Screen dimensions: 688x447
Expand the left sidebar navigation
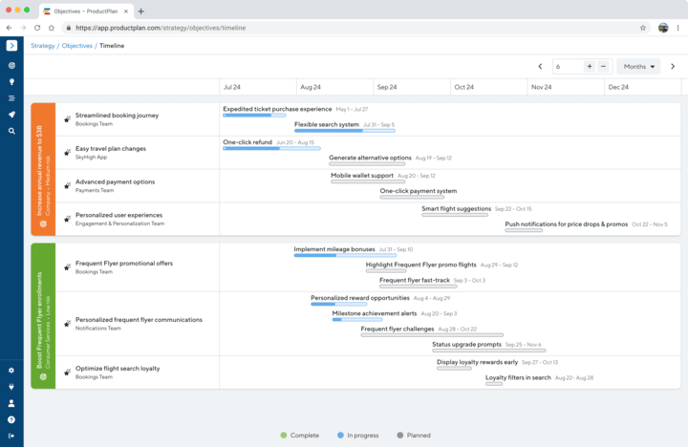pos(11,46)
